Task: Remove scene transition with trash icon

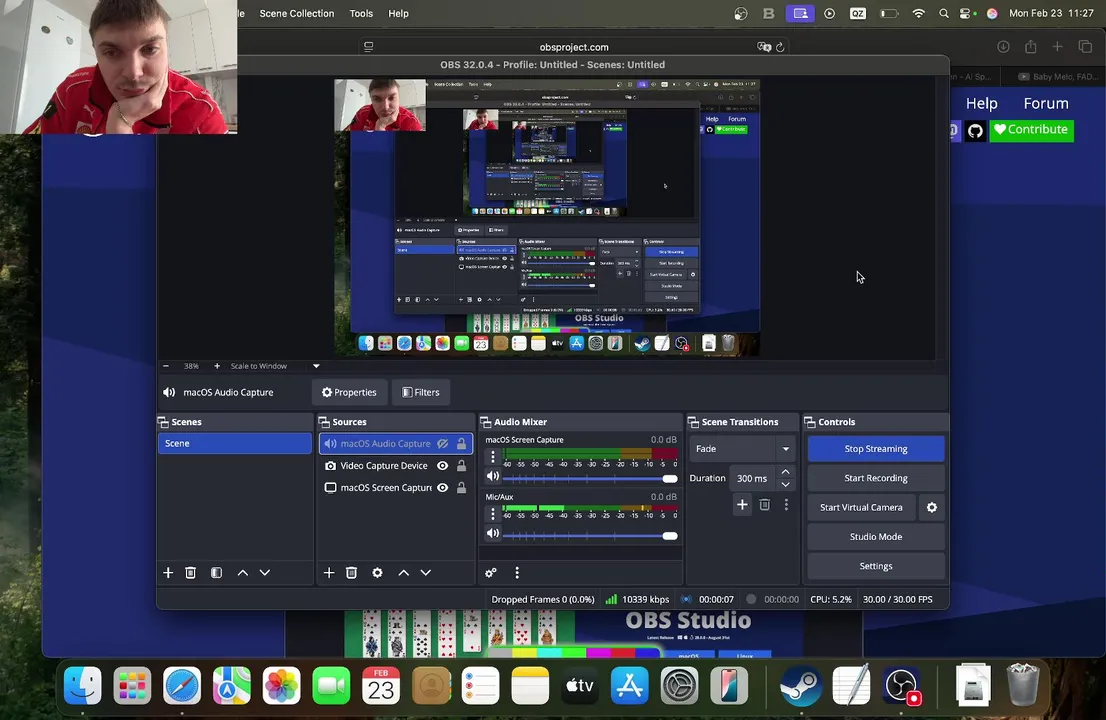Action: pyautogui.click(x=765, y=505)
